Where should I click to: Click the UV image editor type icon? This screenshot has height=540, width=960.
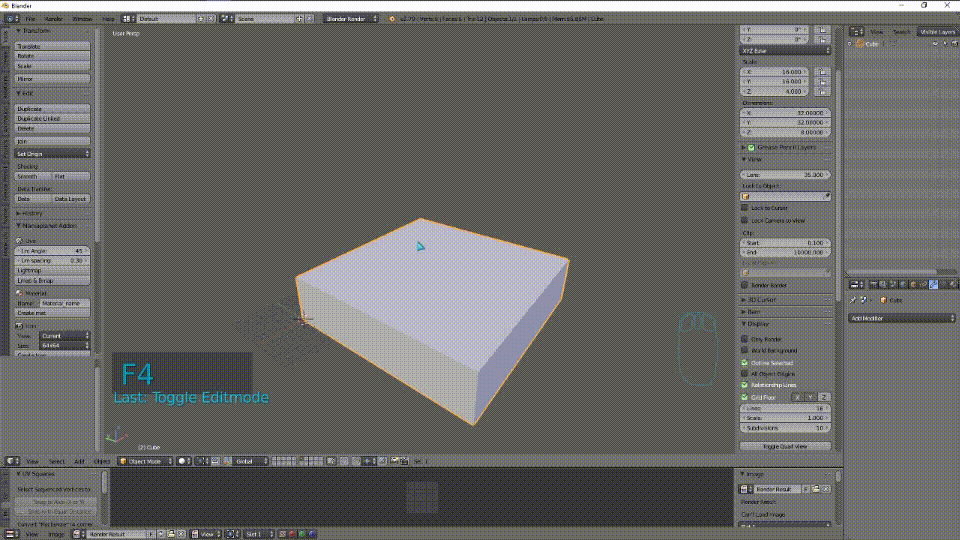click(x=10, y=534)
